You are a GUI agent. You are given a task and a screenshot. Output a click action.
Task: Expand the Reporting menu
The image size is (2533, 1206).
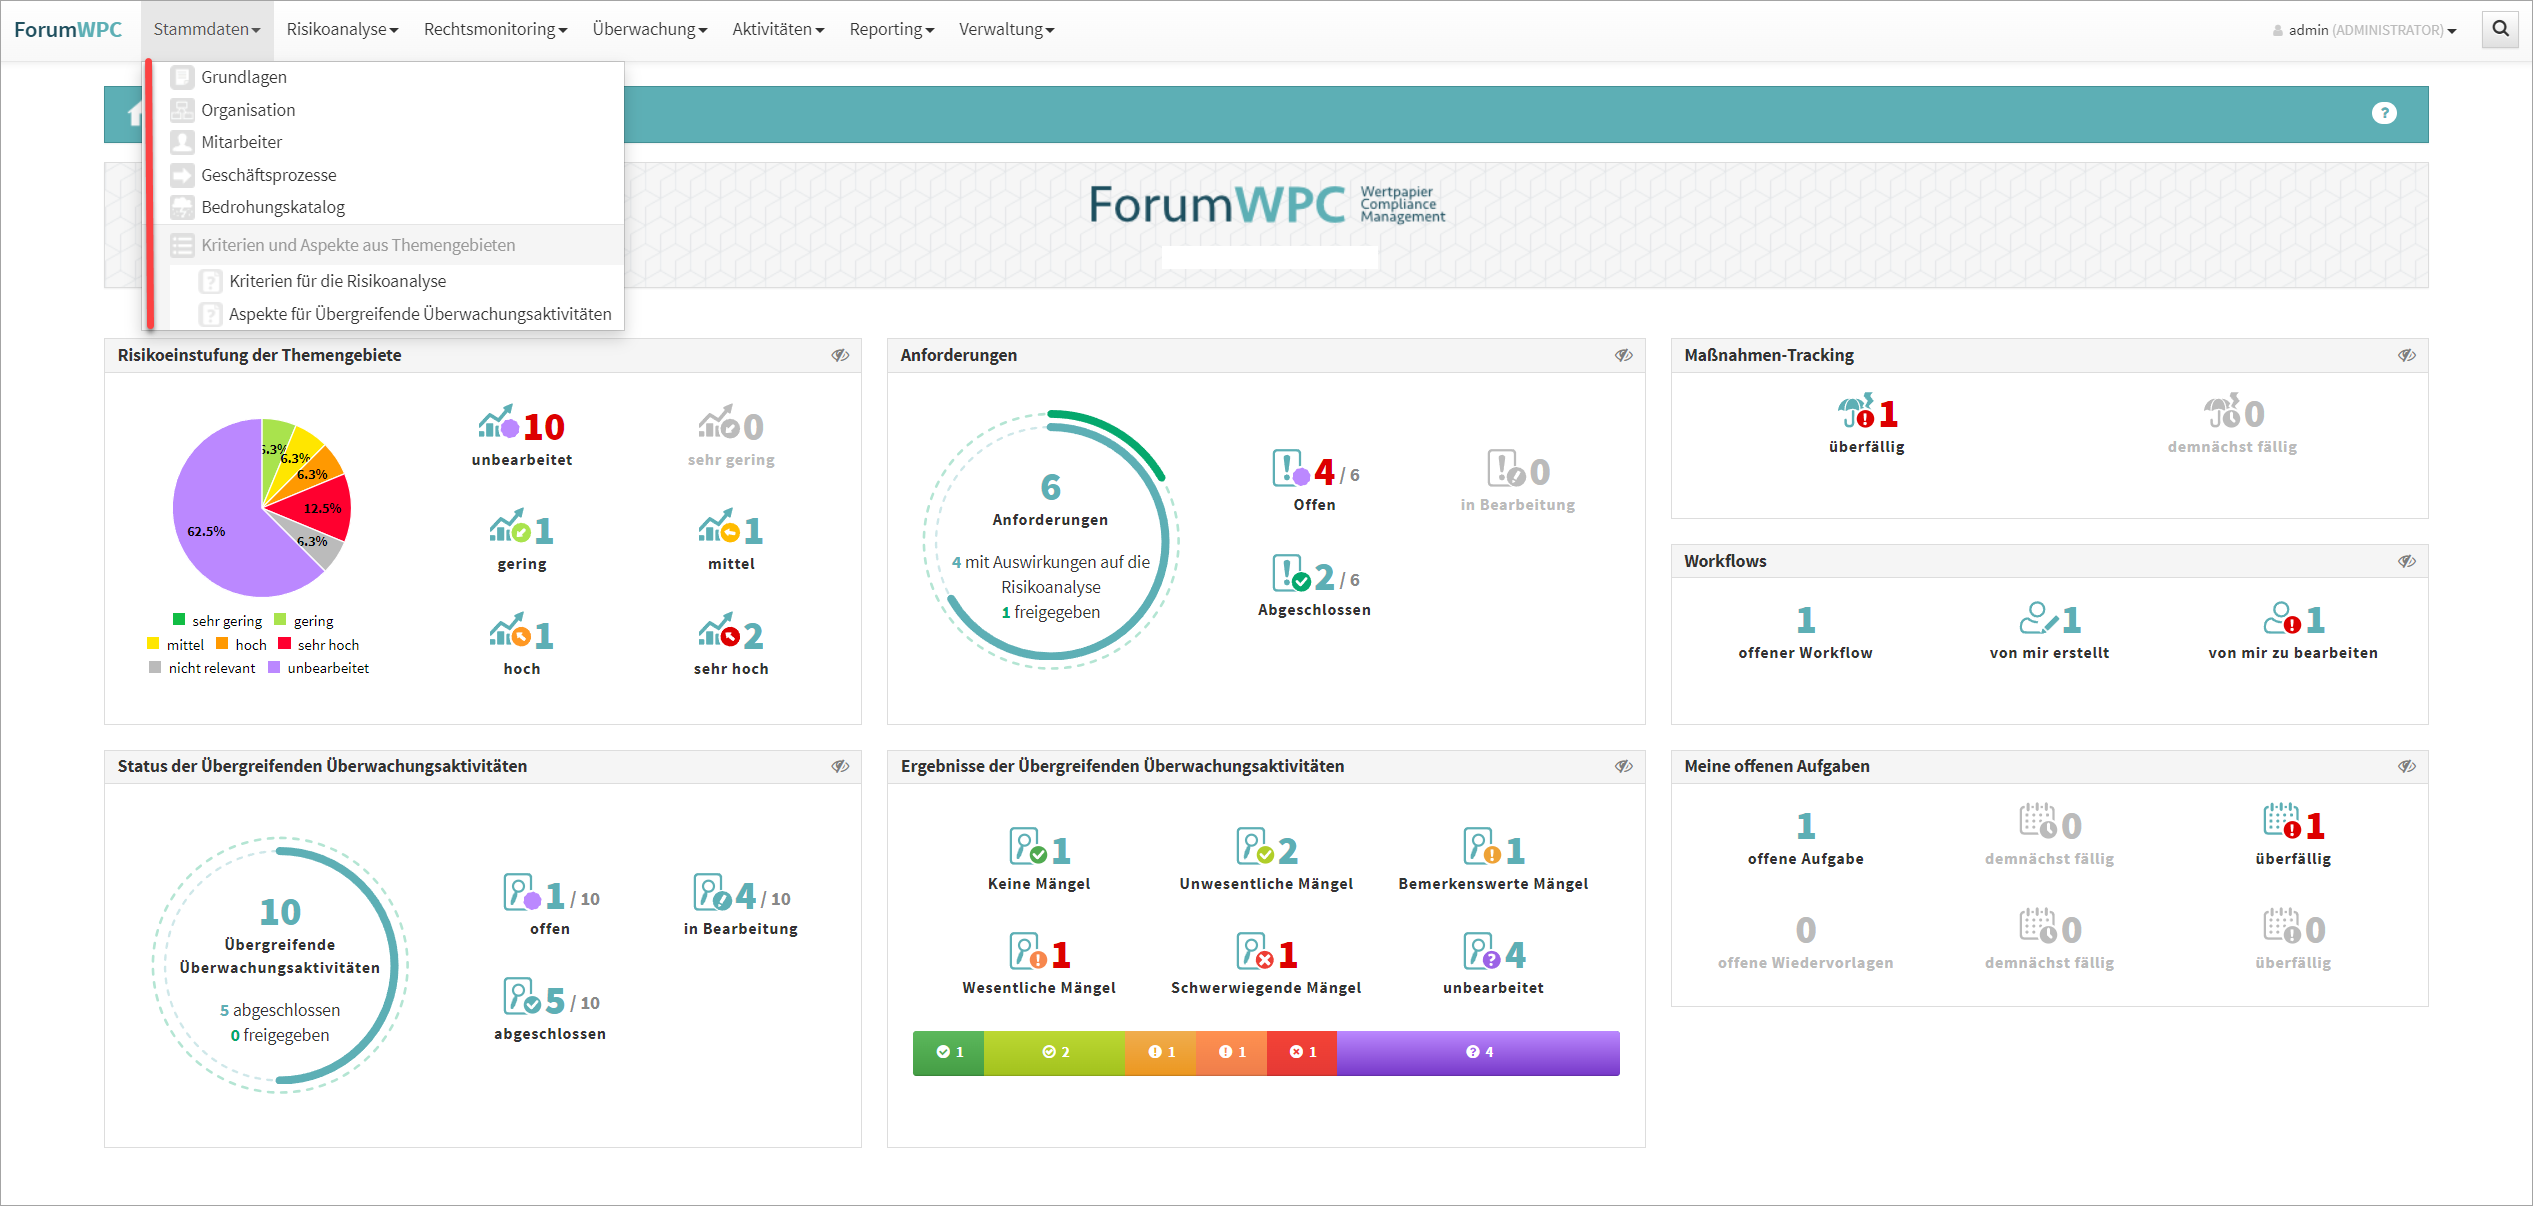[891, 30]
